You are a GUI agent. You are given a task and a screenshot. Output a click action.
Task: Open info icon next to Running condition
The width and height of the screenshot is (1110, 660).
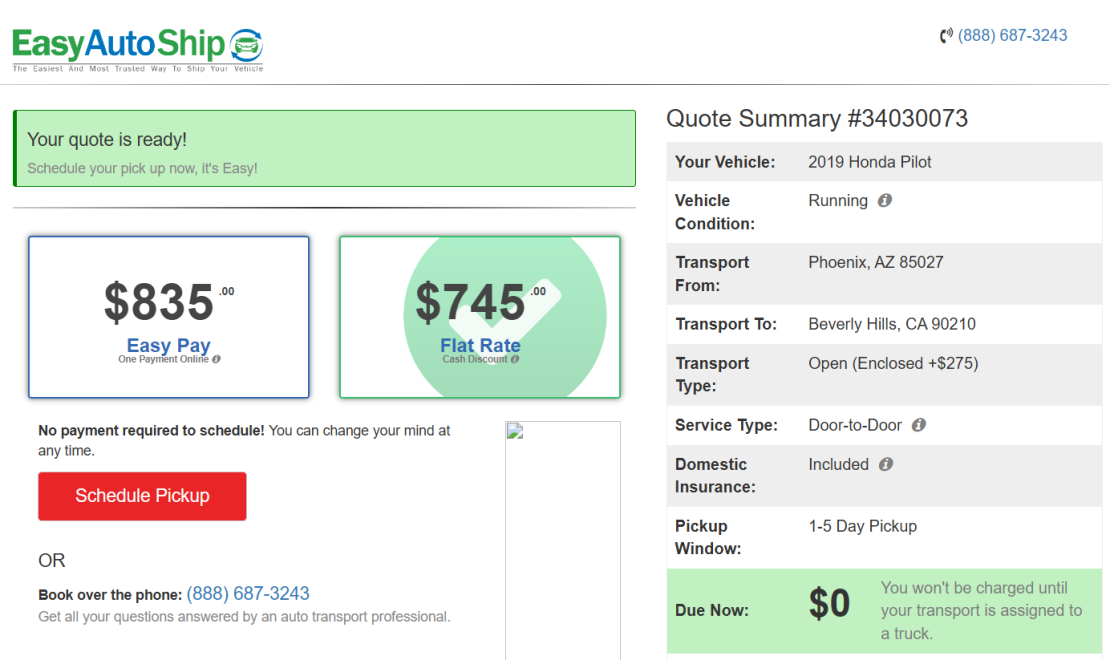point(885,200)
